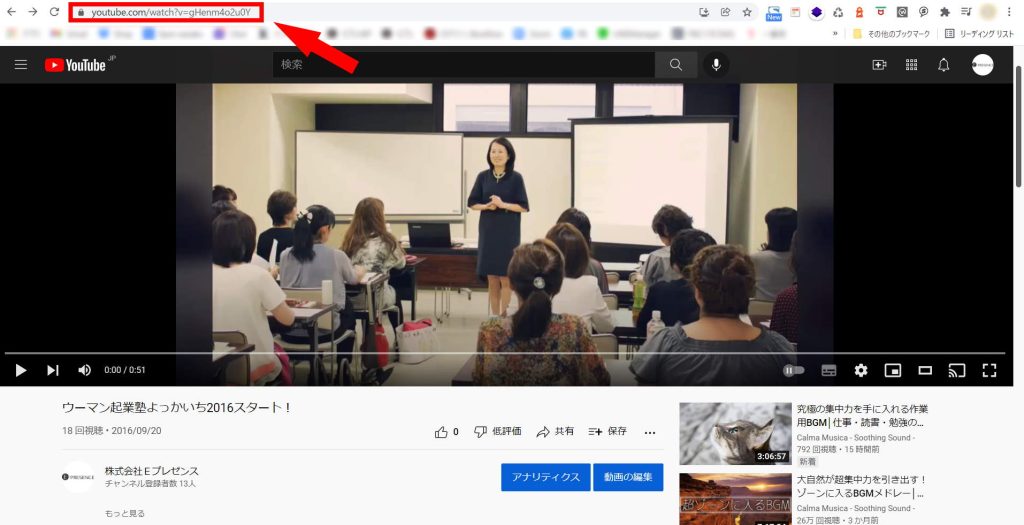Open Chrome three-dot menu
The height and width of the screenshot is (525, 1024).
tap(1010, 12)
